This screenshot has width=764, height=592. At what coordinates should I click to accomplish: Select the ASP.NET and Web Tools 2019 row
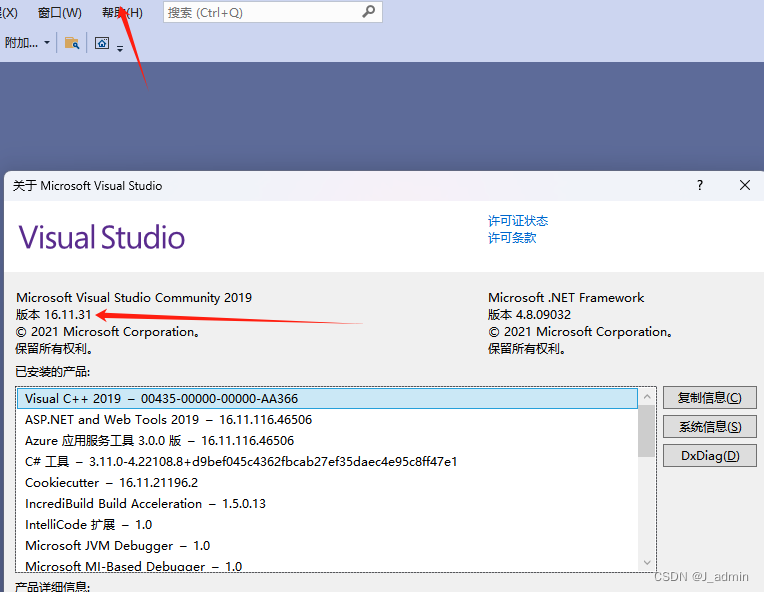coord(327,420)
